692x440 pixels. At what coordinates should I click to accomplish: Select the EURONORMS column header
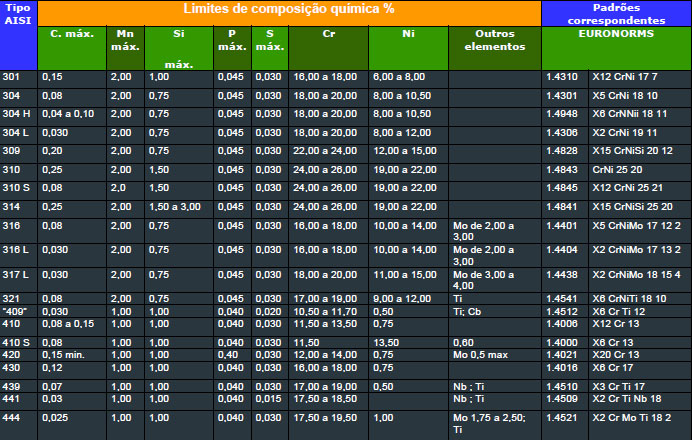pos(617,33)
